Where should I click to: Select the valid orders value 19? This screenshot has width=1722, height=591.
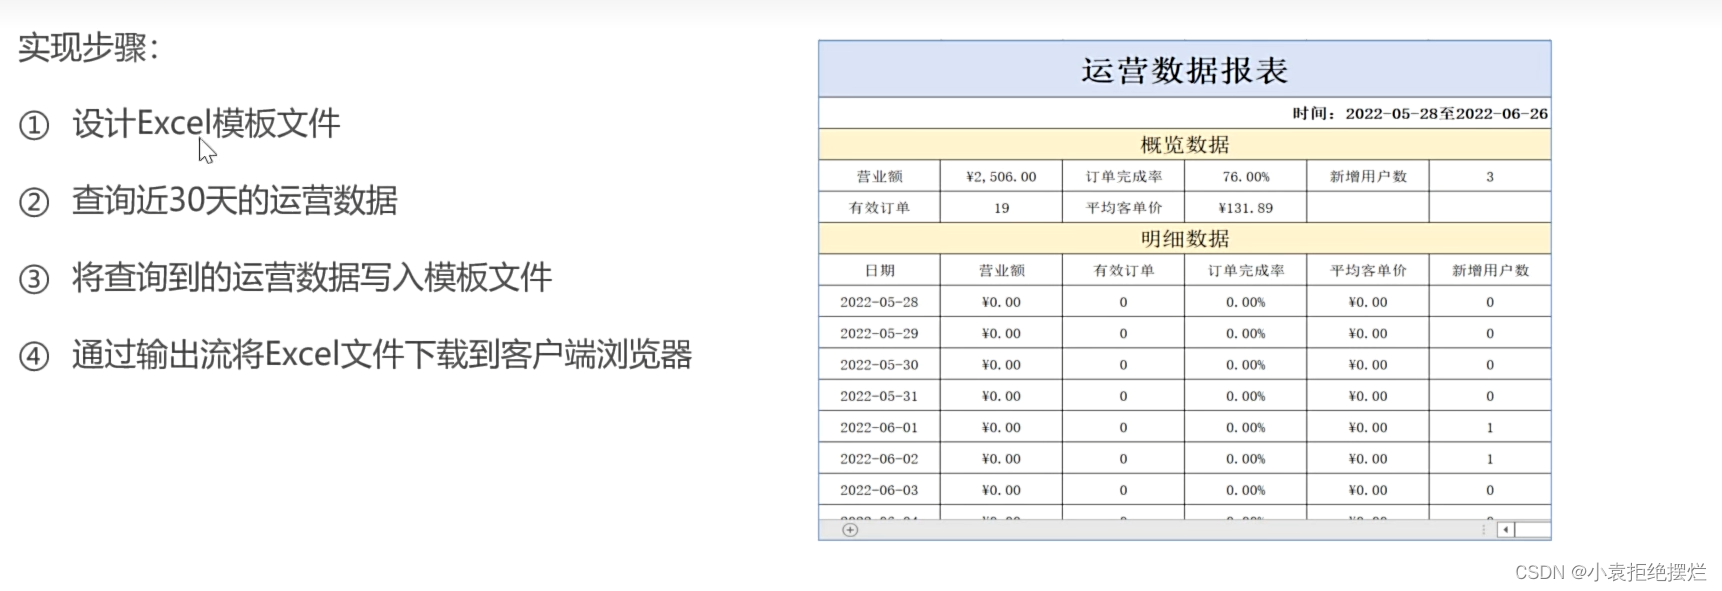point(1001,207)
